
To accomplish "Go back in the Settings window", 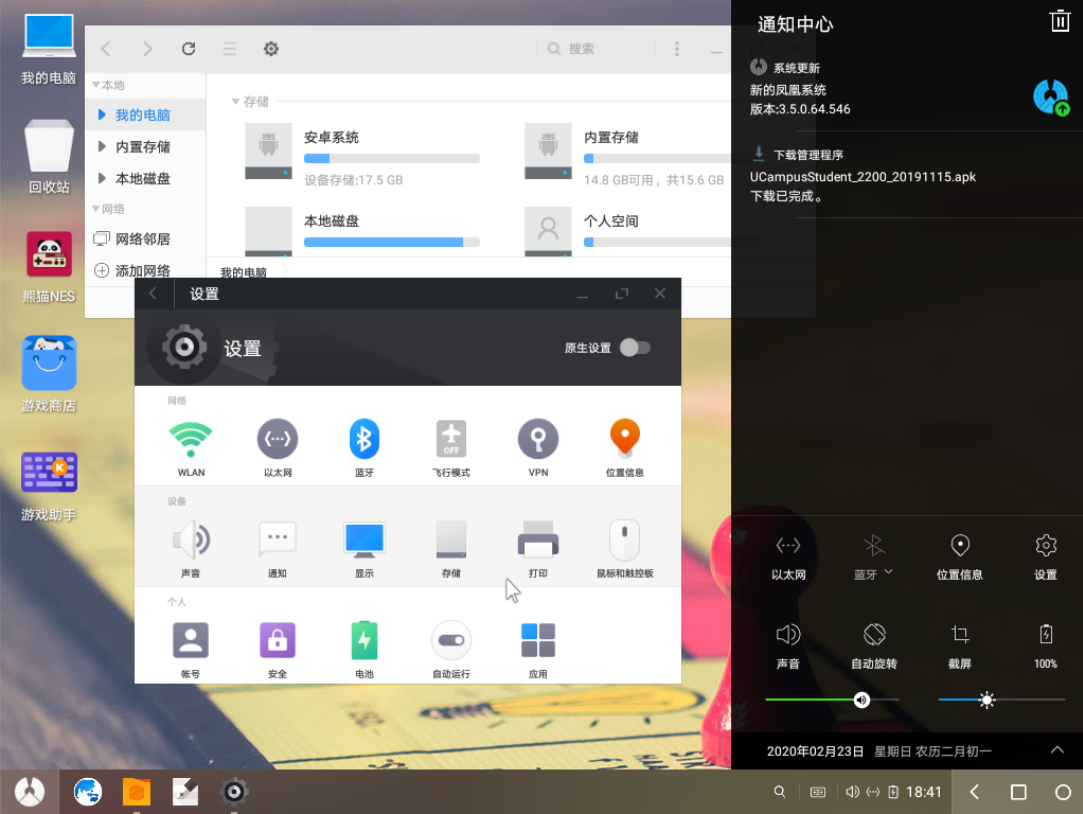I will pyautogui.click(x=153, y=293).
